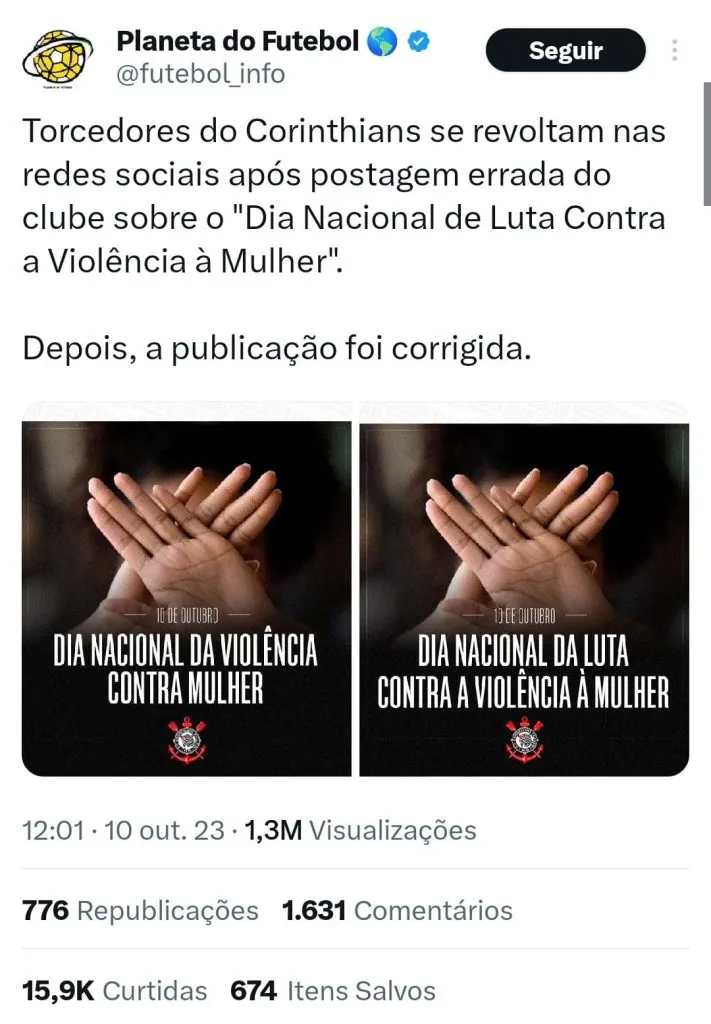Click the blue verified badge icon

[419, 42]
